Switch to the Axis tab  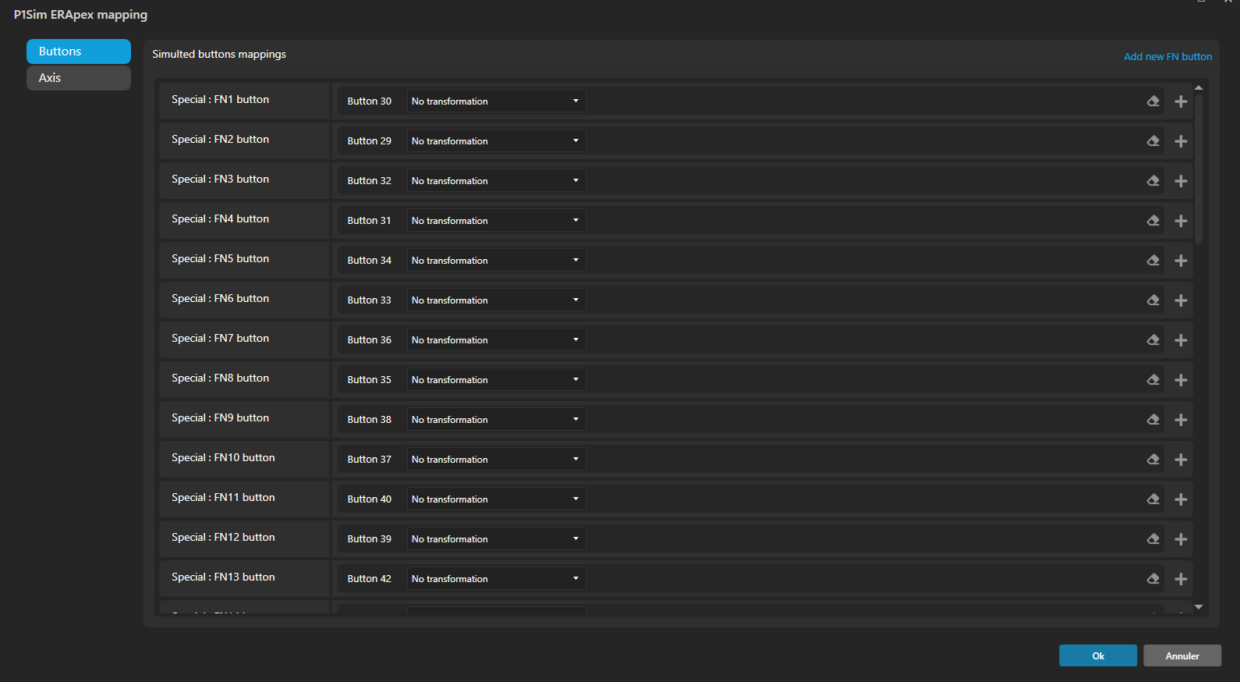[x=78, y=78]
